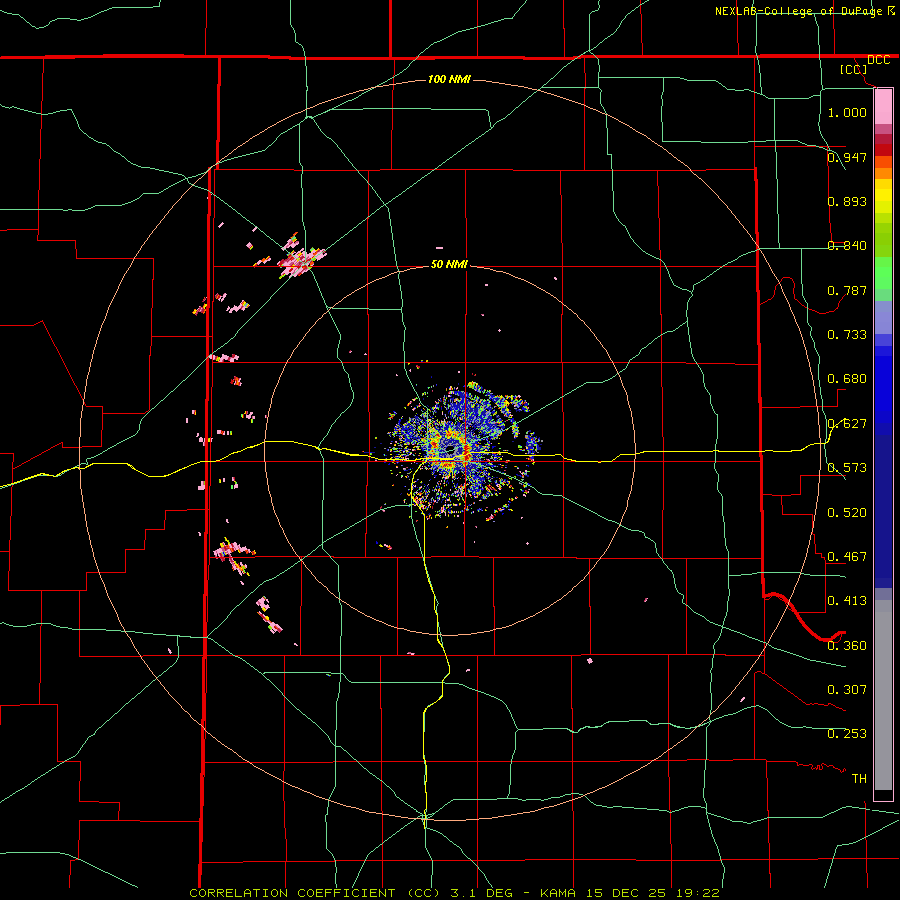Select the 0.893 legend value

point(847,201)
